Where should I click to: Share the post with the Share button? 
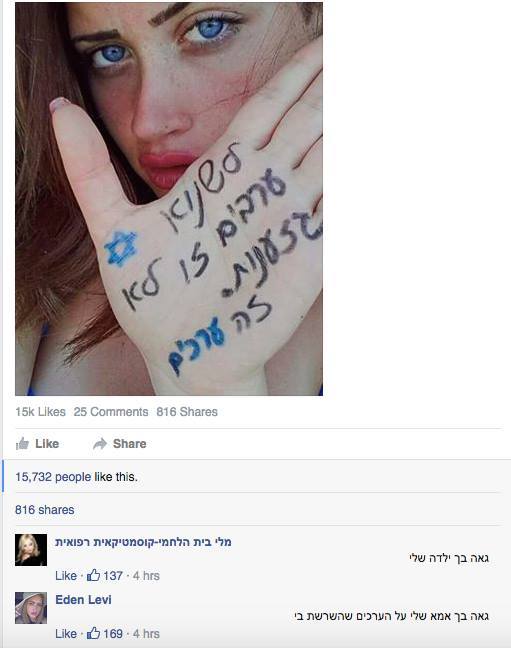click(120, 444)
